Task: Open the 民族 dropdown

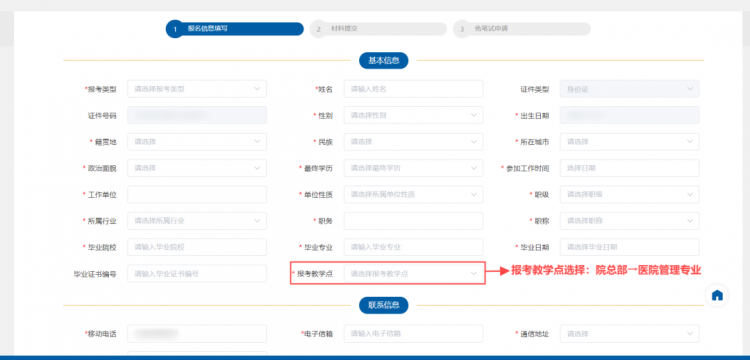Action: pyautogui.click(x=413, y=142)
